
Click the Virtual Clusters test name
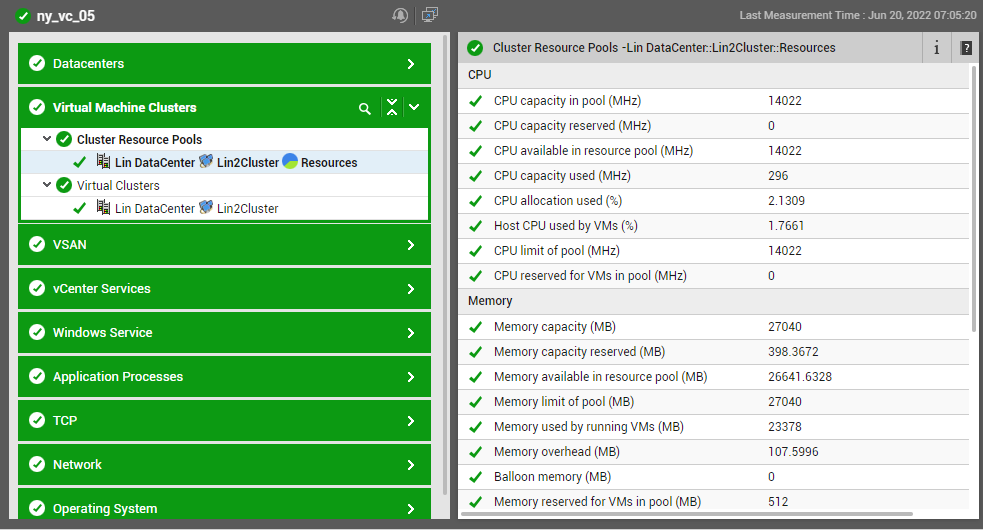(x=118, y=186)
